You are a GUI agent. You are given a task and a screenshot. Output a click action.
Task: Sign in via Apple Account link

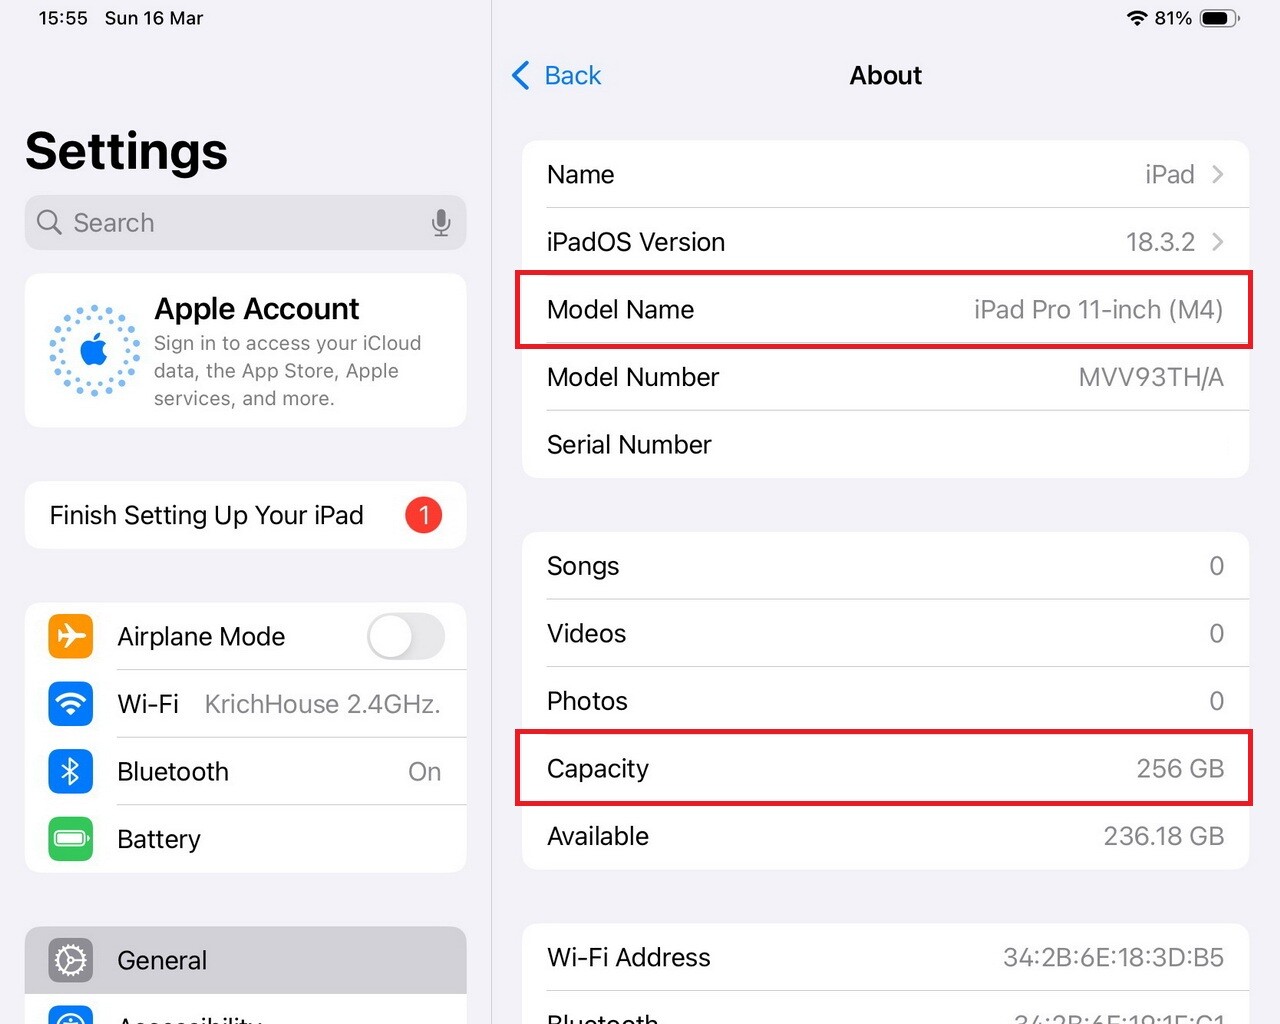coord(246,351)
